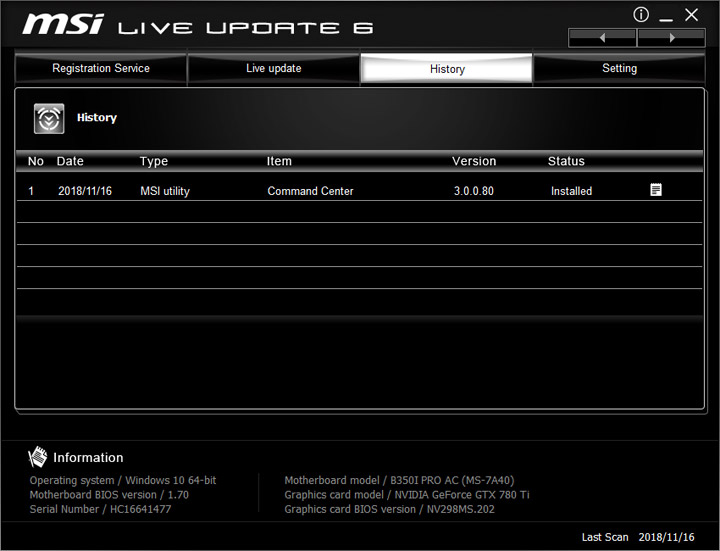The image size is (720, 551).
Task: Select date cell 2018/11/16 in history row
Action: pyautogui.click(x=85, y=191)
